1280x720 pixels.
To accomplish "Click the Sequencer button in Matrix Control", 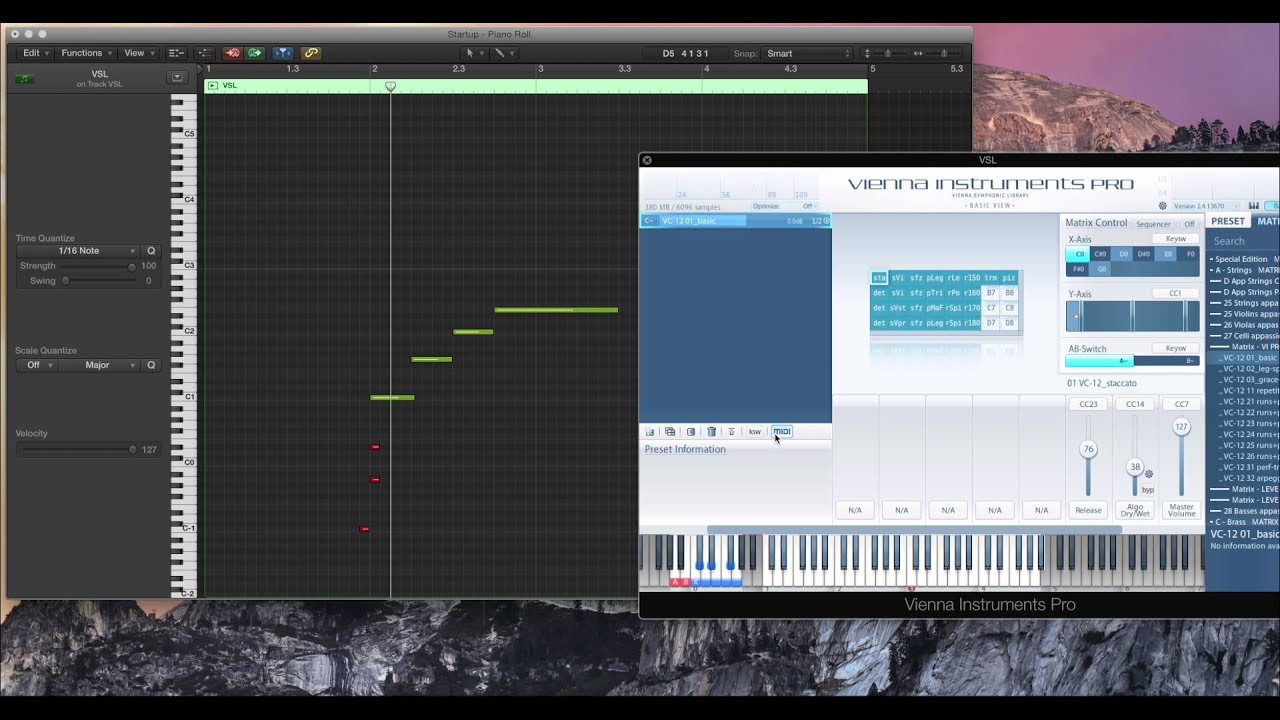I will click(1154, 224).
